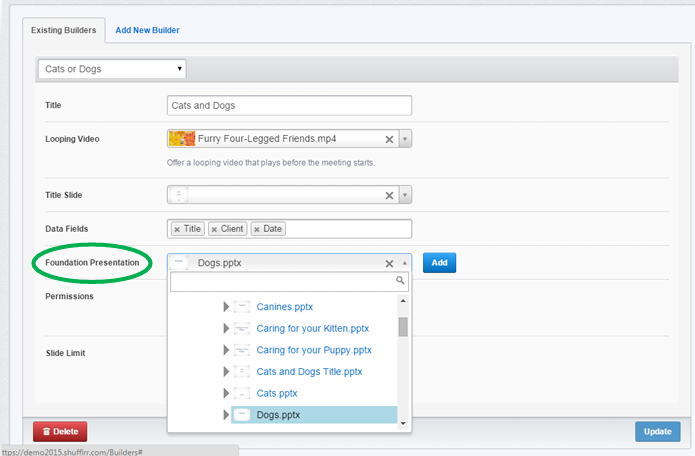
Task: Open the Title Slide dropdown arrow
Action: click(405, 195)
